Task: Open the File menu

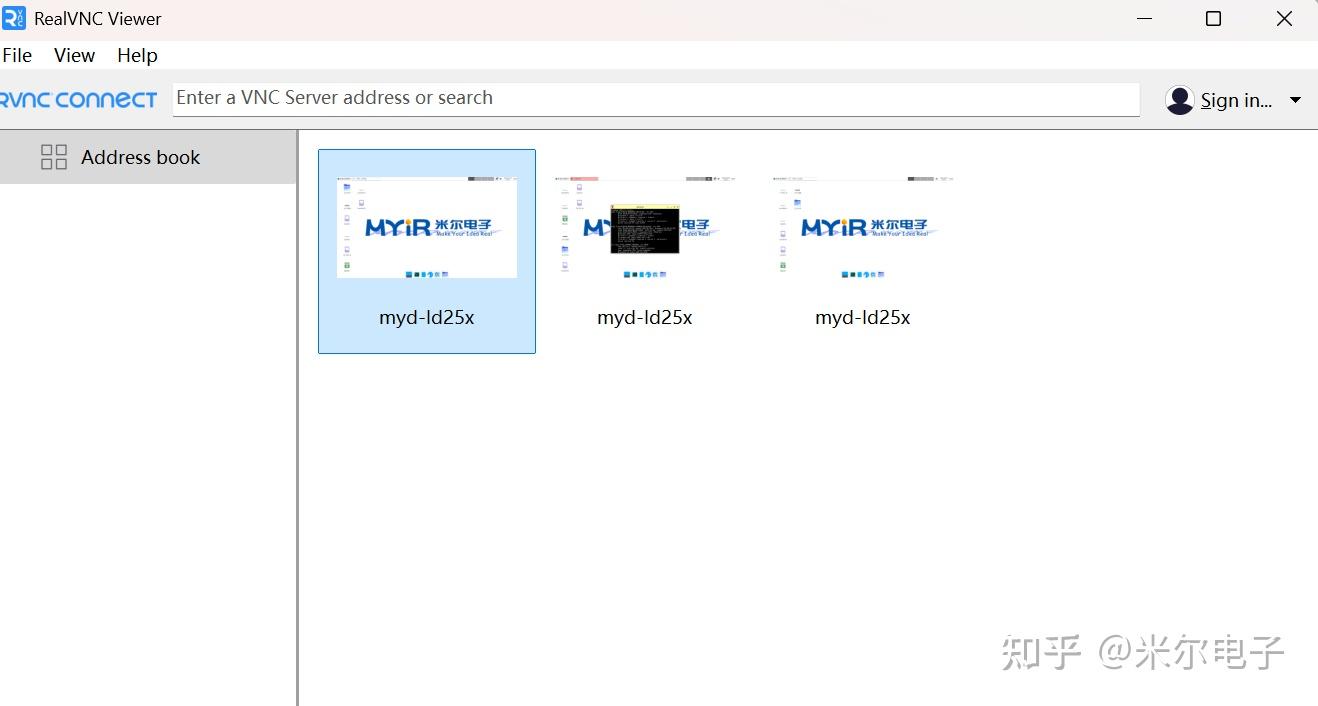Action: (x=17, y=55)
